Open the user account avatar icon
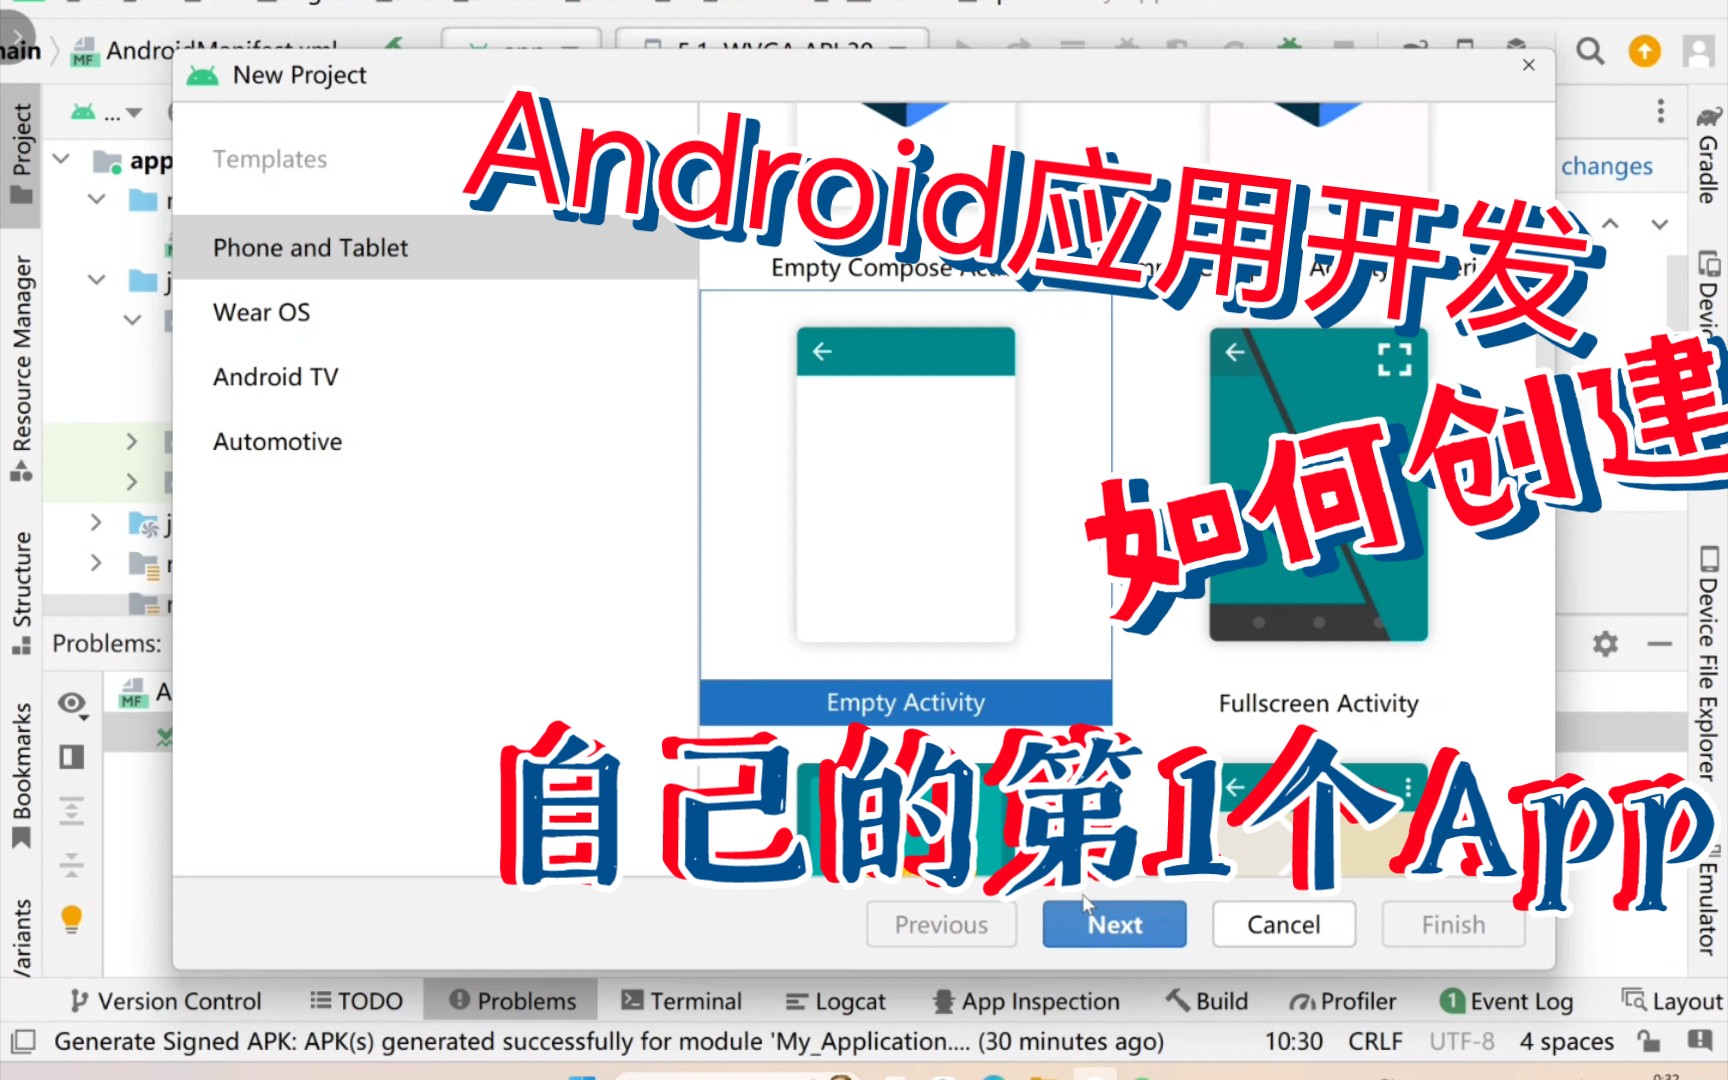 click(1699, 50)
